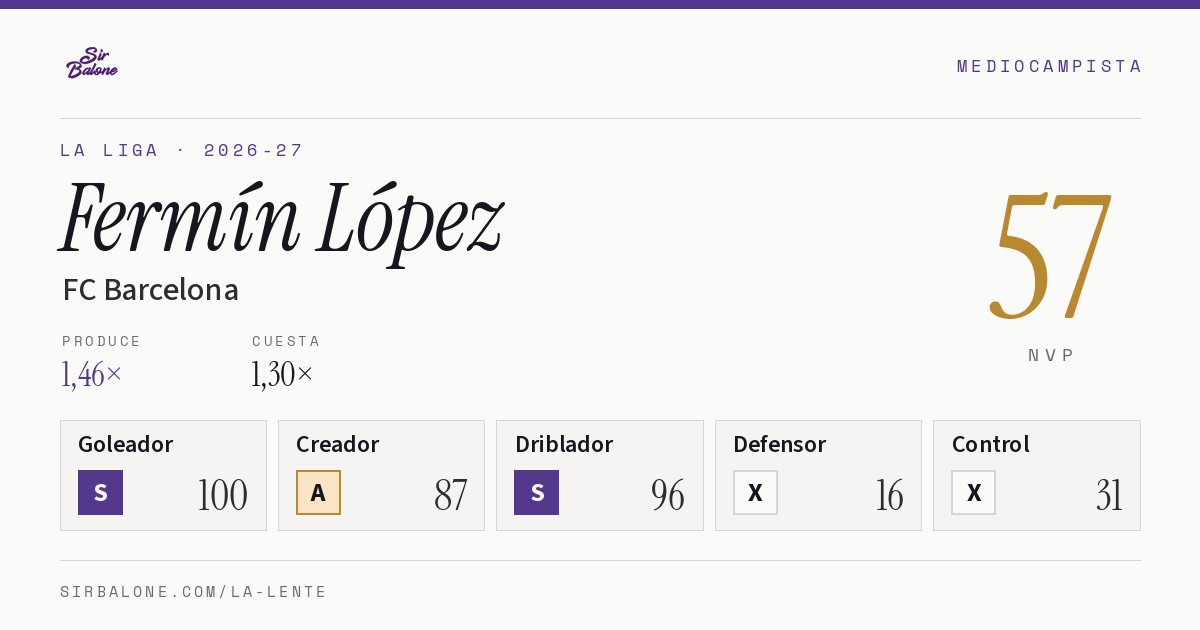This screenshot has width=1200, height=630.
Task: Click the Defensor score 16
Action: [889, 495]
